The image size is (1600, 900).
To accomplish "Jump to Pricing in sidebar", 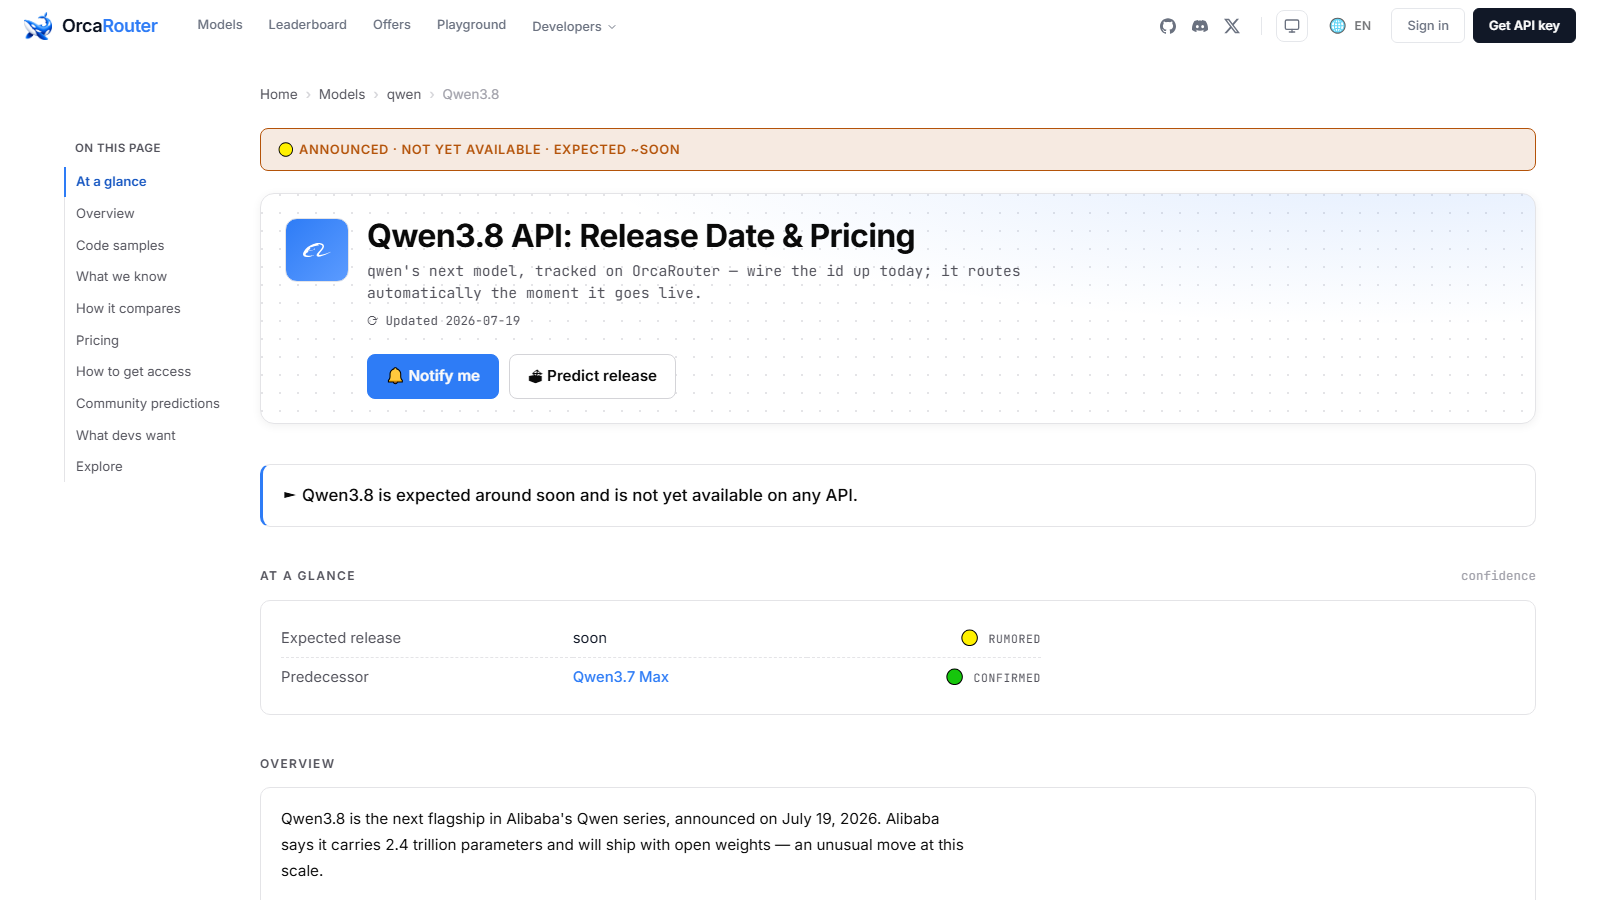I will pyautogui.click(x=97, y=340).
